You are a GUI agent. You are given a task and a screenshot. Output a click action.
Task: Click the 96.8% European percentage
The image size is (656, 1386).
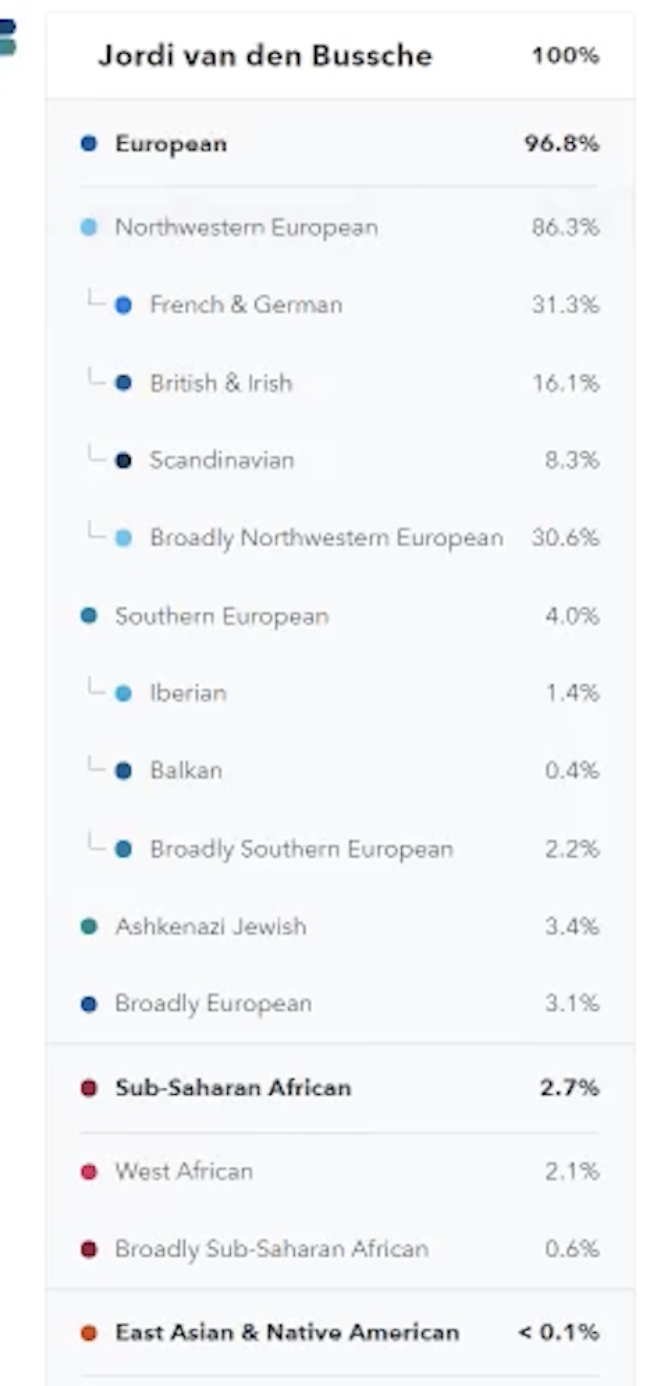point(562,144)
